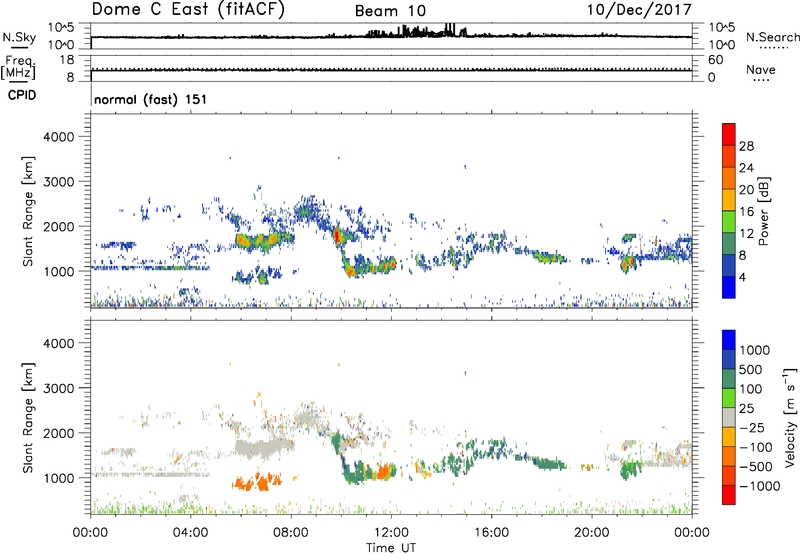Click the 'CPID' label
This screenshot has width=800, height=554.
point(22,95)
